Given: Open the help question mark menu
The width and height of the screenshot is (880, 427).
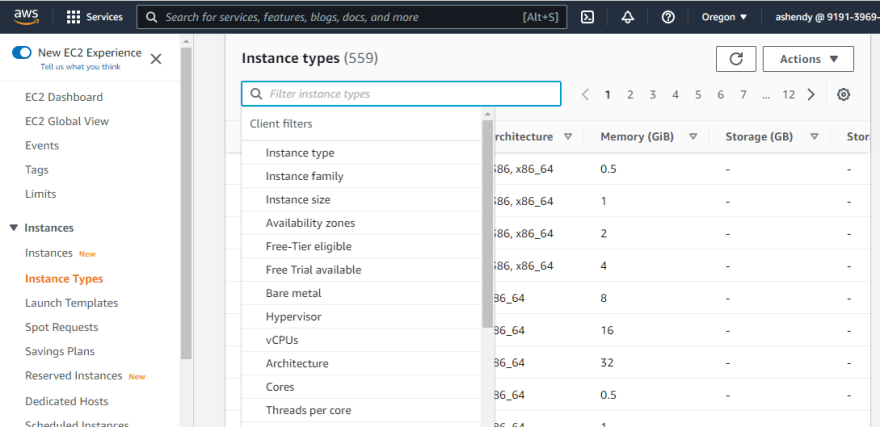Looking at the screenshot, I should (667, 17).
